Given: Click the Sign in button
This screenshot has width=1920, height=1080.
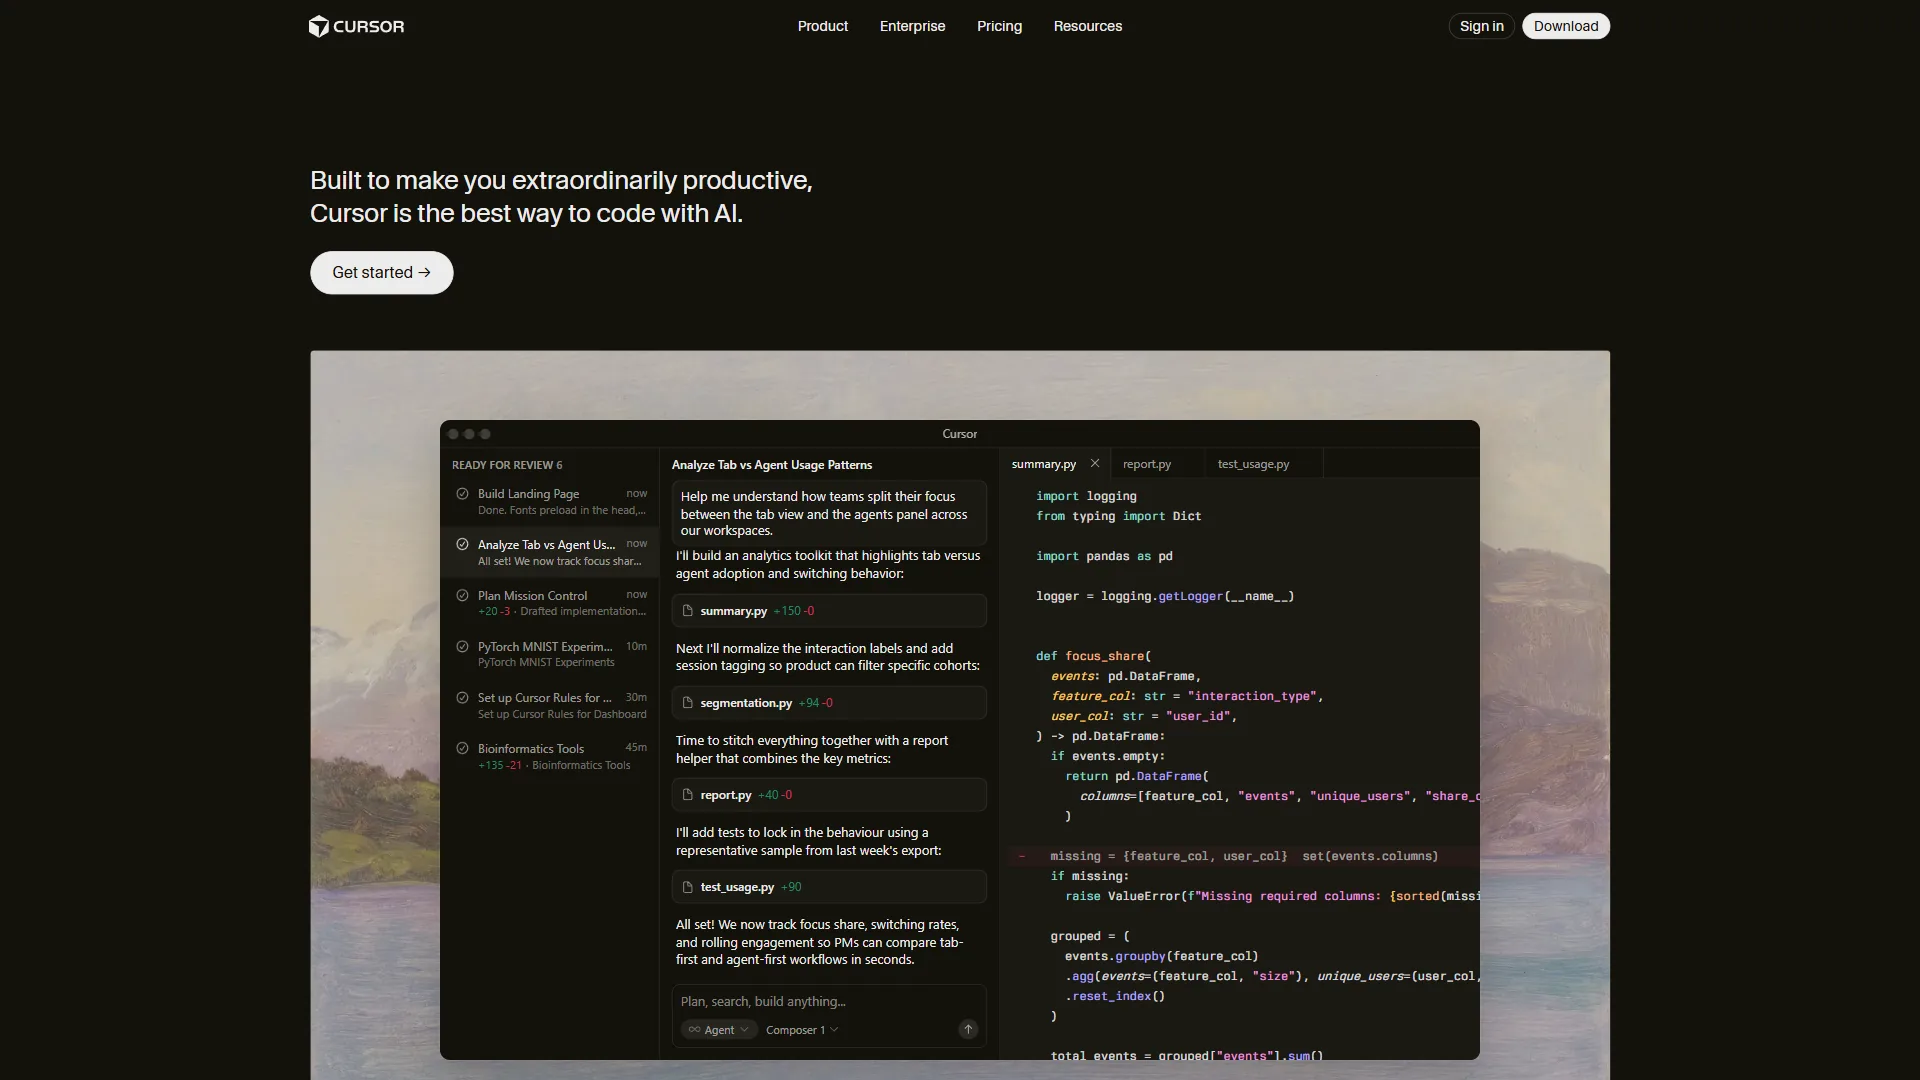Looking at the screenshot, I should [1481, 26].
